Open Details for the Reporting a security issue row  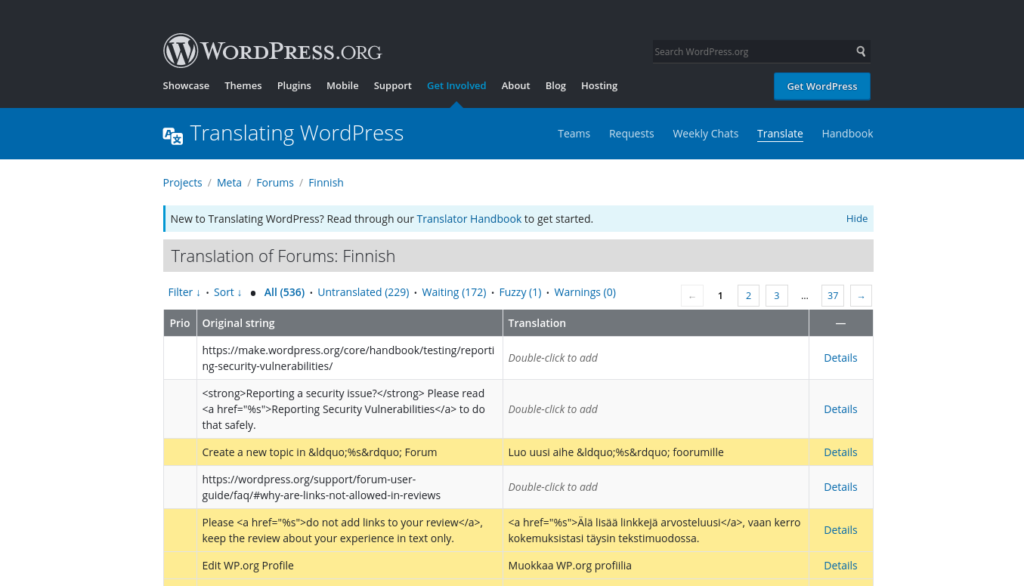point(840,410)
